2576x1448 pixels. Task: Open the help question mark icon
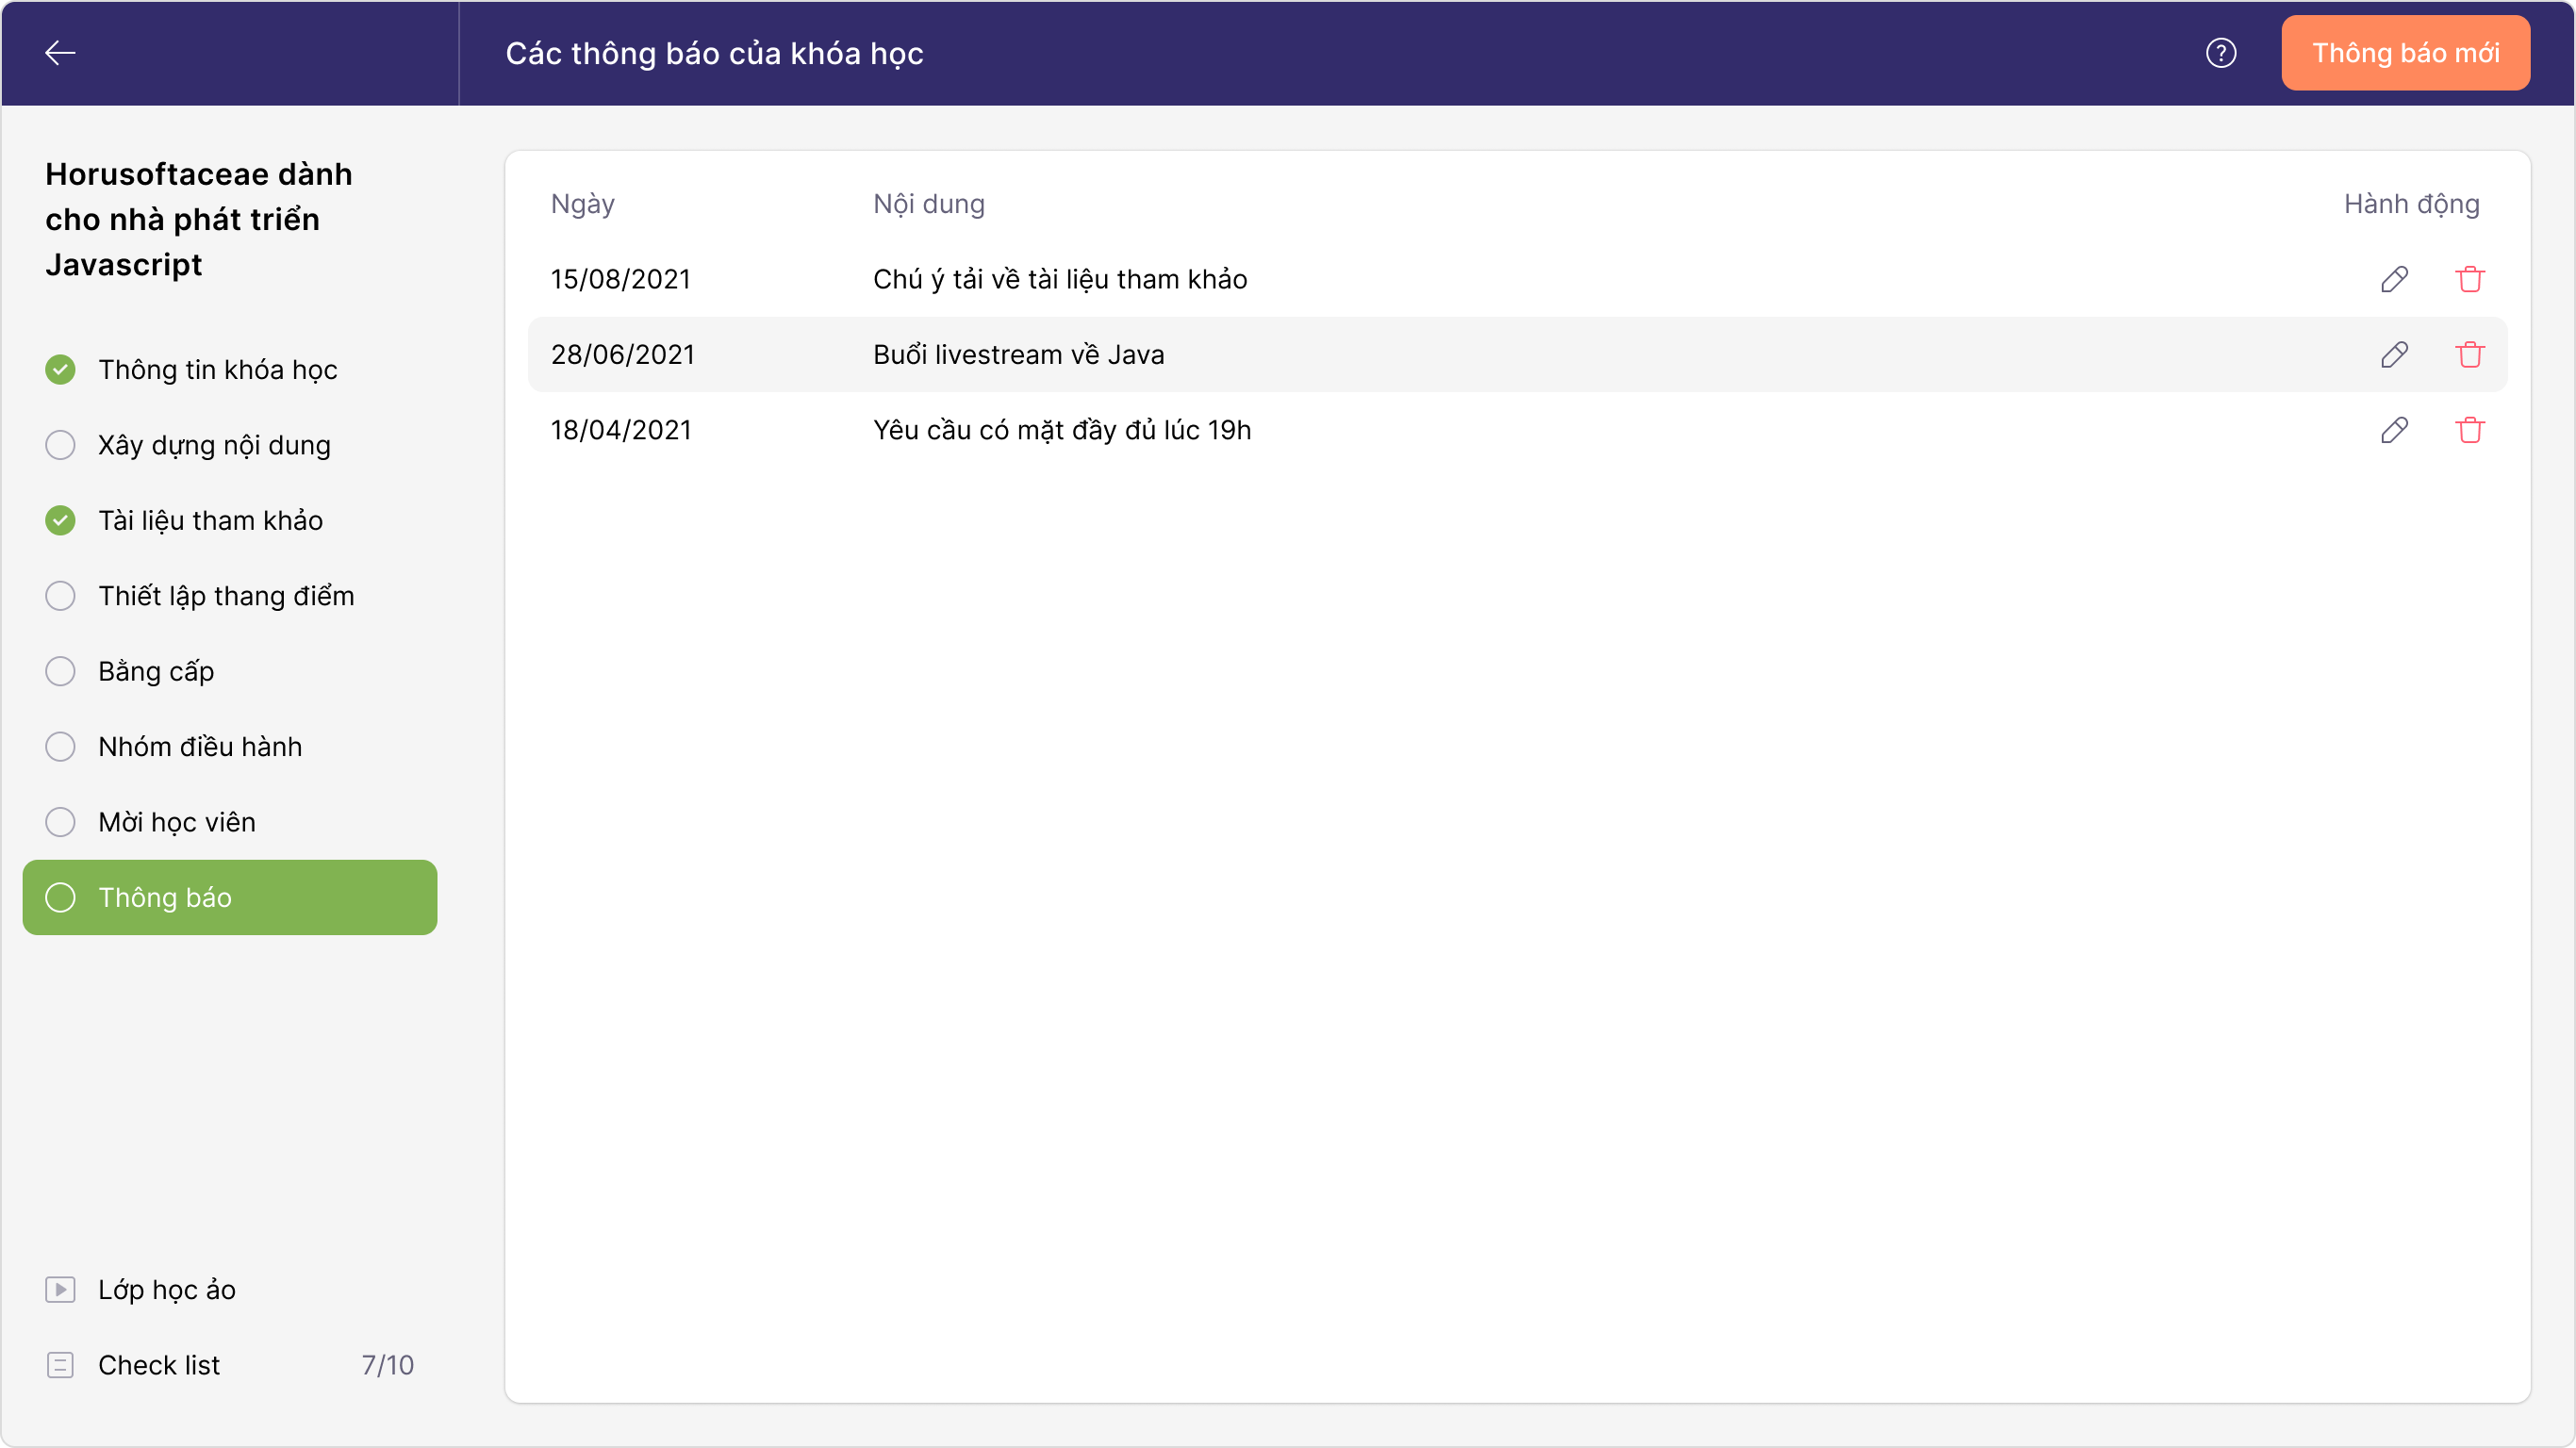click(2220, 53)
